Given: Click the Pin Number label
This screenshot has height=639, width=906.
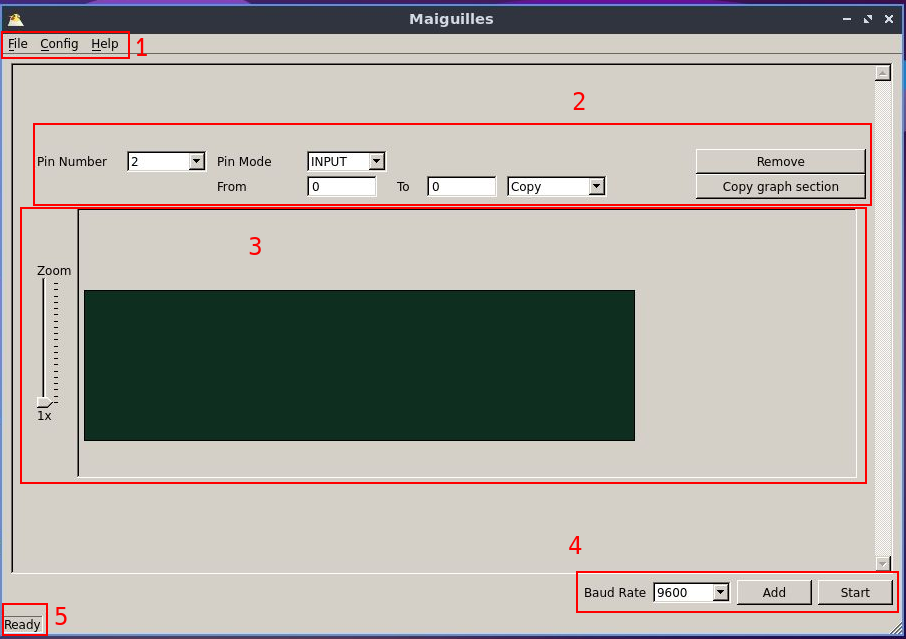Looking at the screenshot, I should tap(72, 161).
